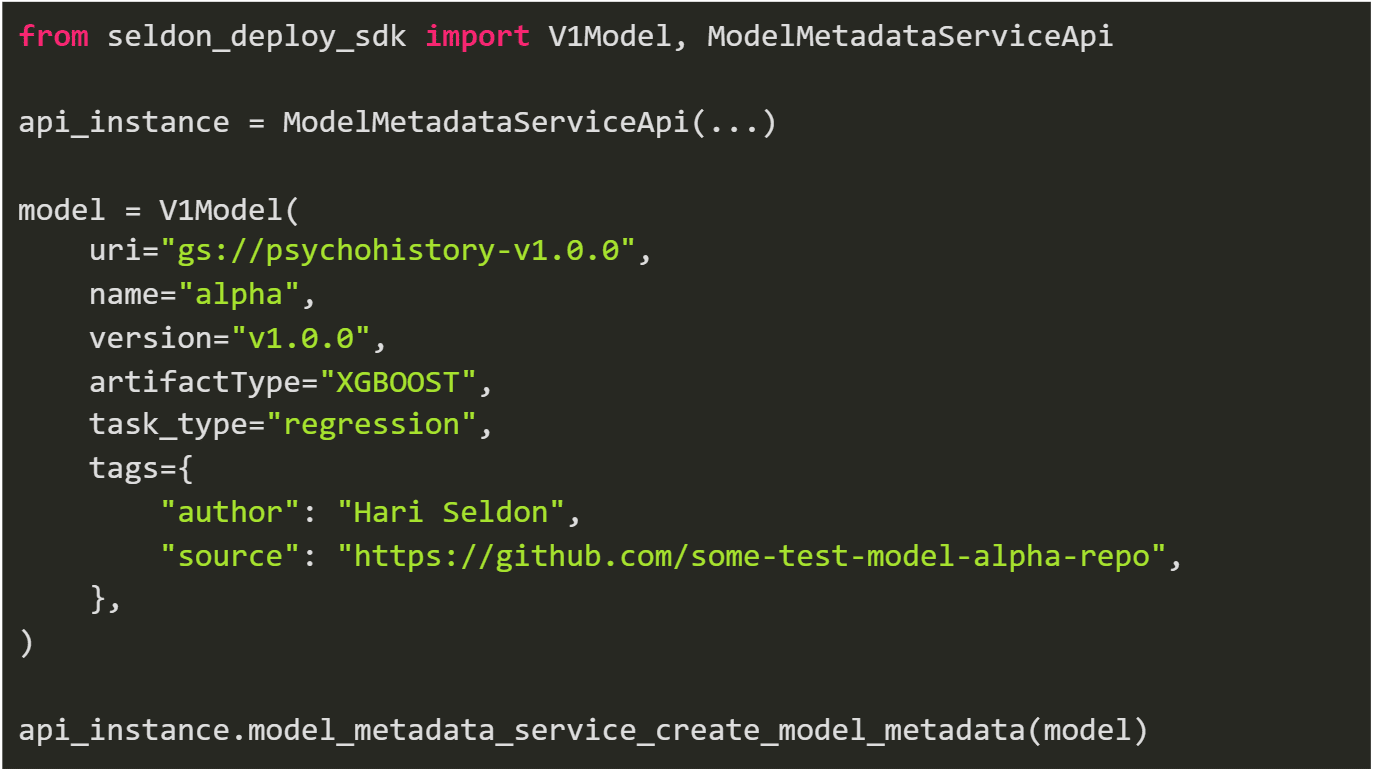Viewport: 1374px width, 769px height.
Task: Click the "XGBOOST" artifactType value
Action: click(397, 381)
